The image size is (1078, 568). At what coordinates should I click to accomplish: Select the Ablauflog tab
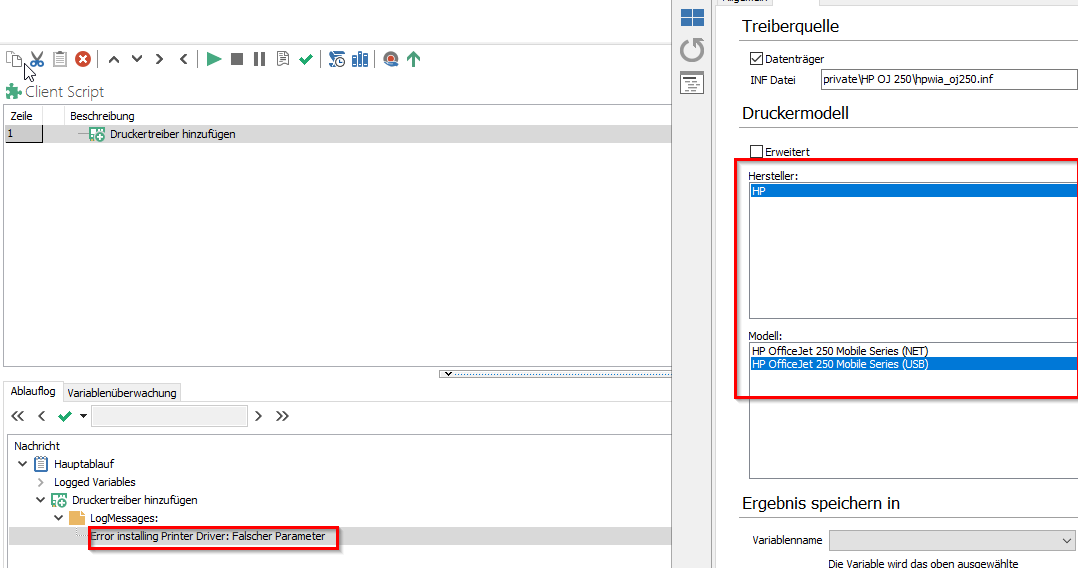point(33,391)
